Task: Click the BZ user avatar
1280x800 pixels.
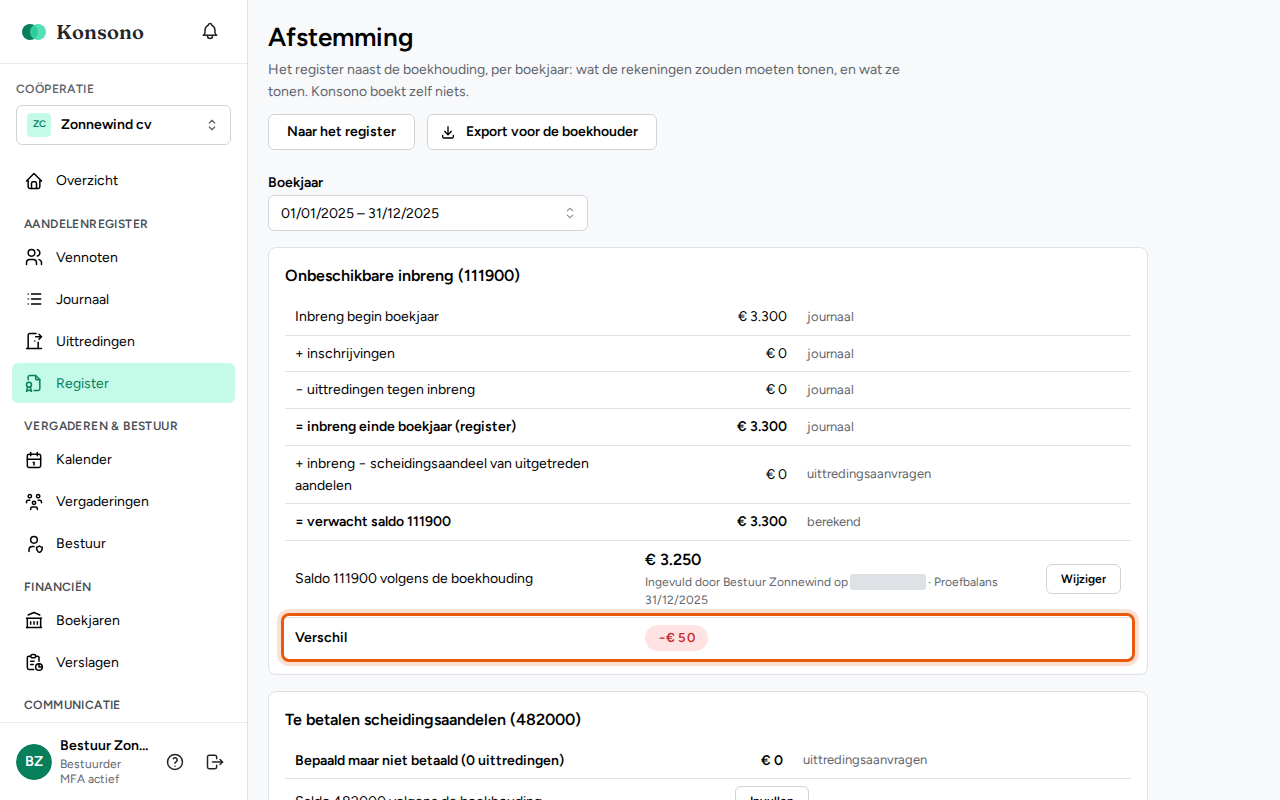Action: (34, 762)
